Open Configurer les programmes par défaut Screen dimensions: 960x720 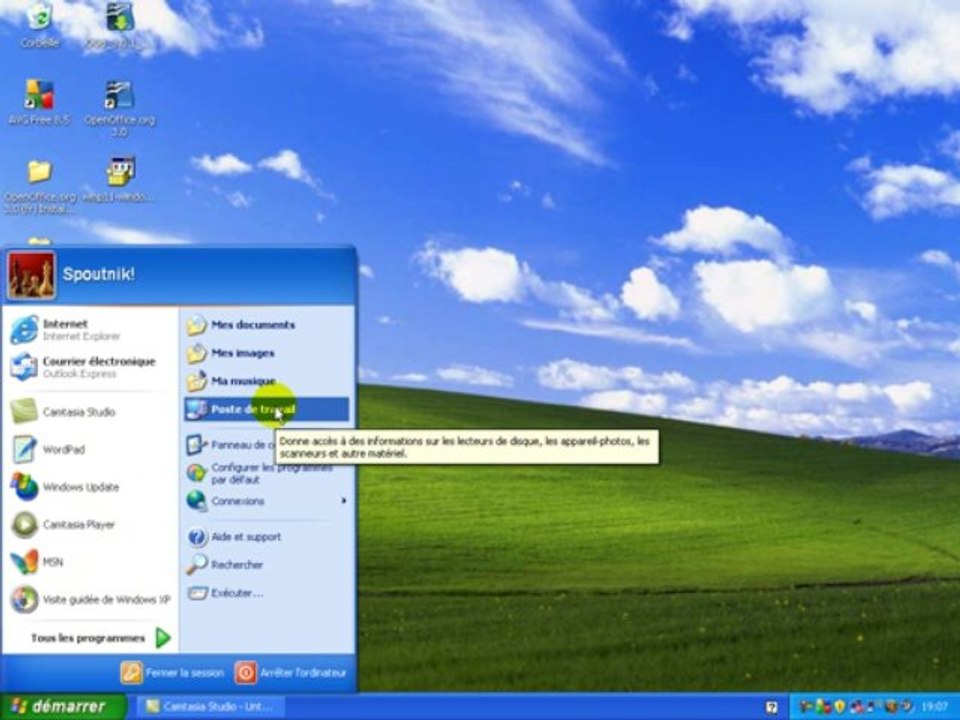266,473
